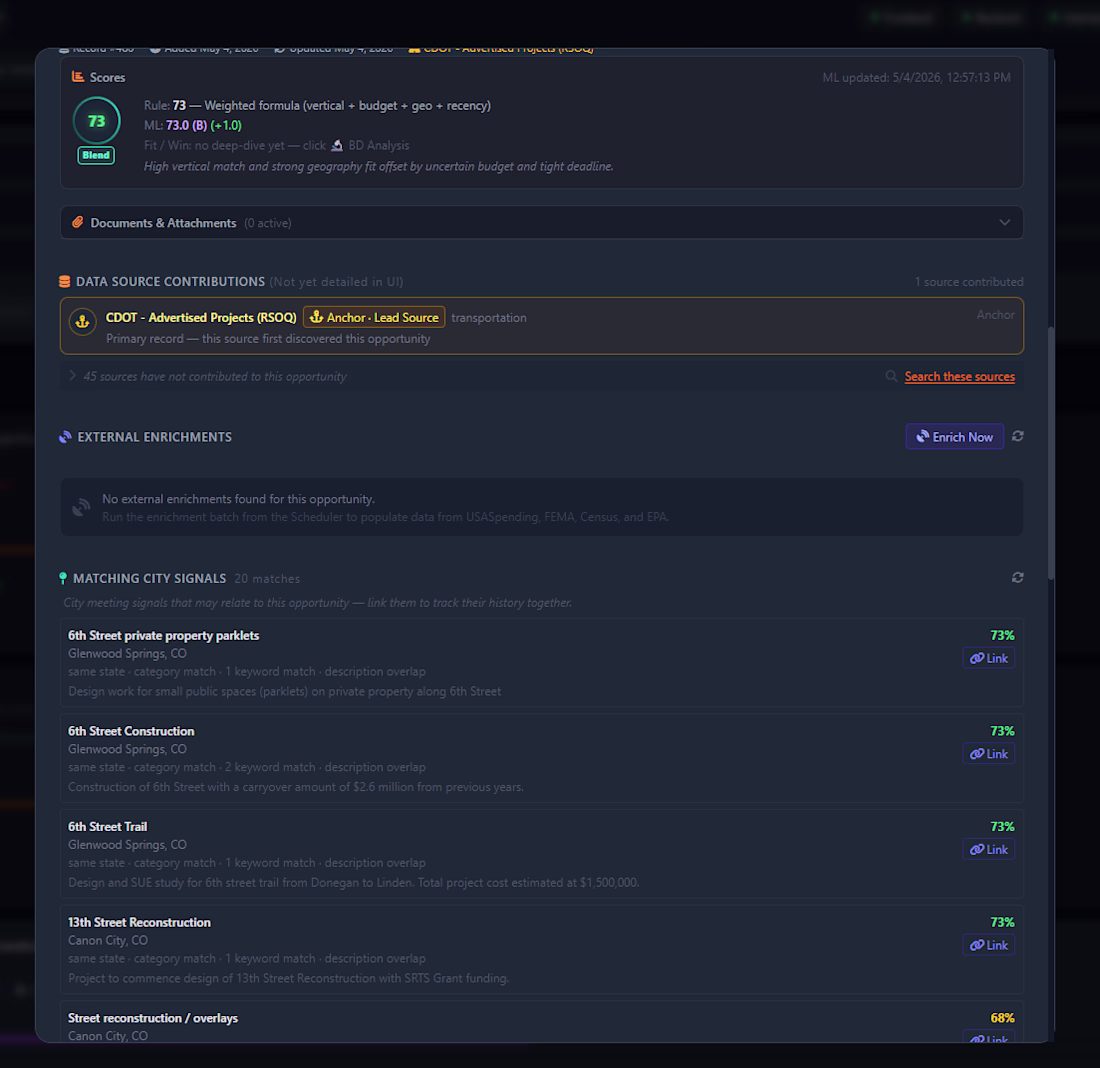Refresh the external enrichments
The image size is (1100, 1068).
point(1017,436)
